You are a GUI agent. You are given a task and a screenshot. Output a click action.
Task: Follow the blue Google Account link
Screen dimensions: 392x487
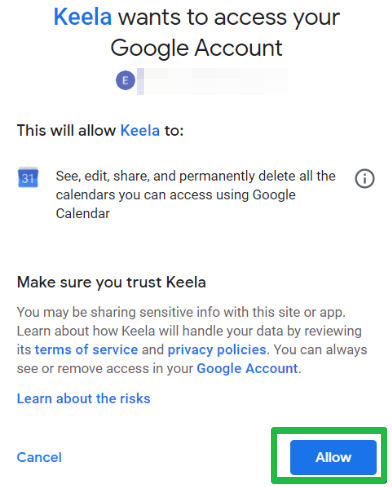tap(247, 369)
